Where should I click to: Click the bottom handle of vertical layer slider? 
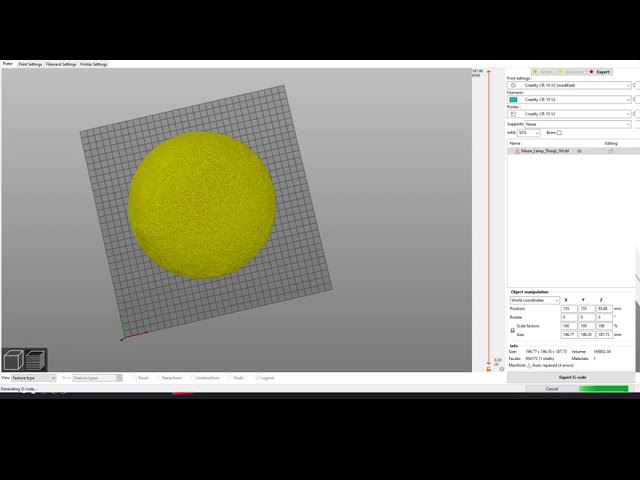click(489, 362)
